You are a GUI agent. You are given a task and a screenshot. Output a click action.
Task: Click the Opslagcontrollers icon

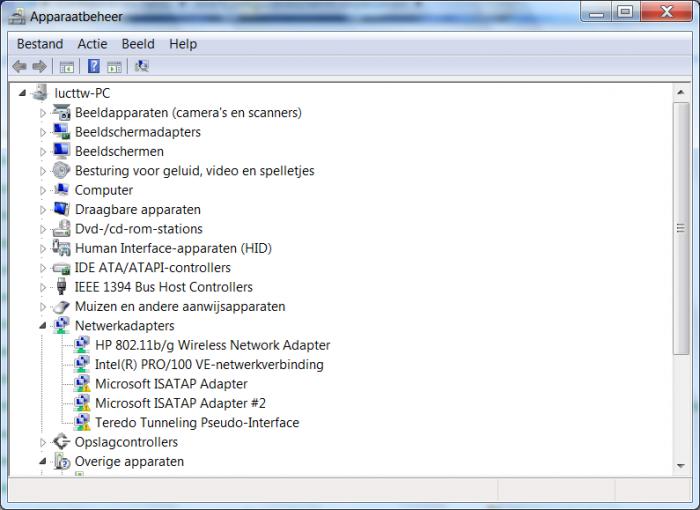tap(61, 442)
